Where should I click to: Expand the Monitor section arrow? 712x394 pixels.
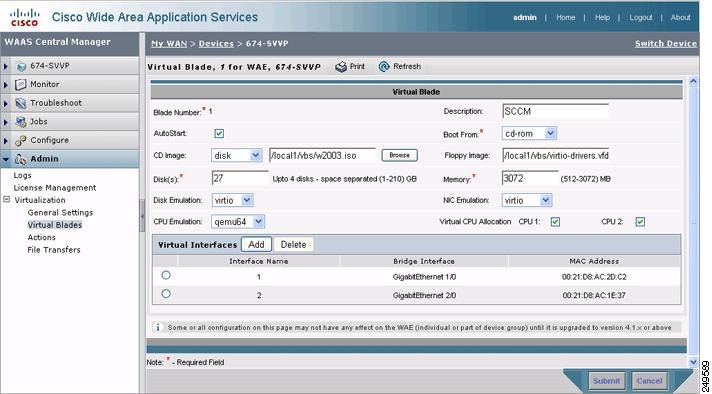pos(6,85)
